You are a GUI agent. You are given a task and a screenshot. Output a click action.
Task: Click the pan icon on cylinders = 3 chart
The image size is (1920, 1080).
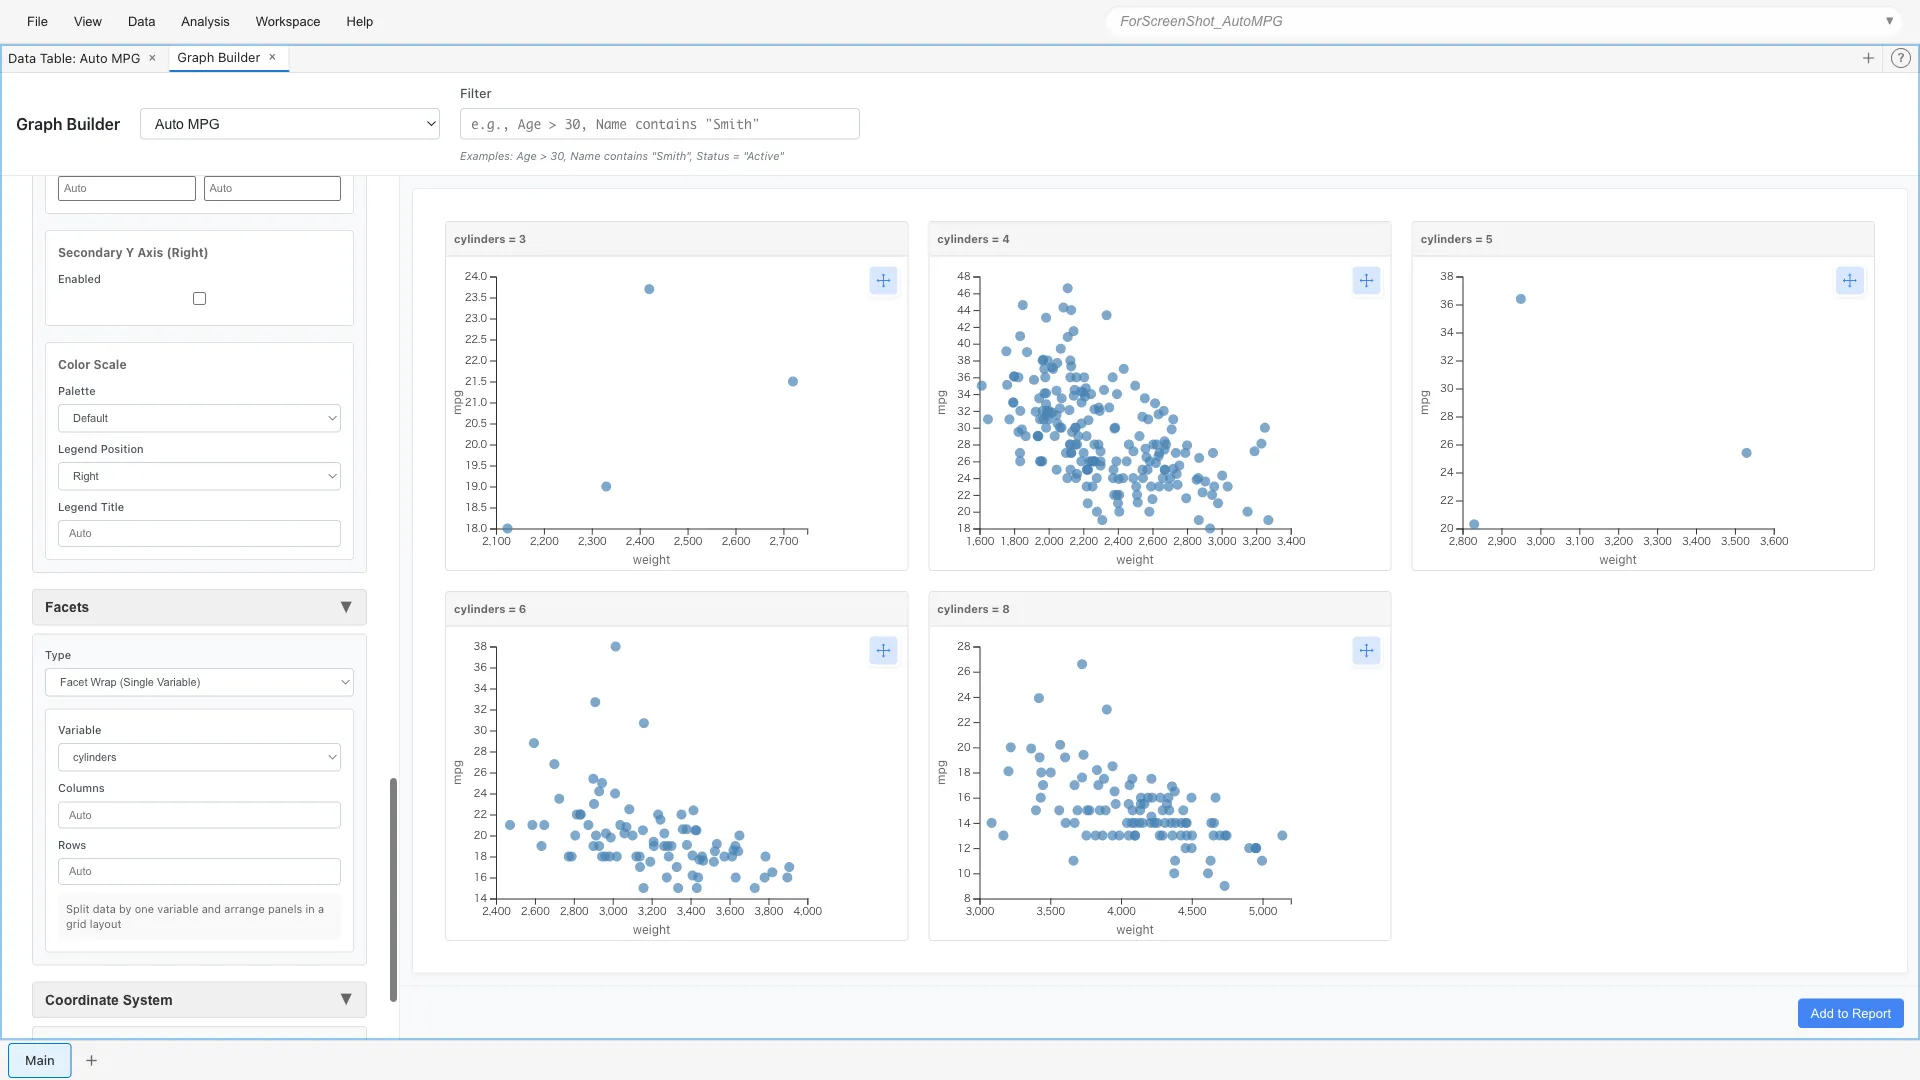pyautogui.click(x=883, y=281)
